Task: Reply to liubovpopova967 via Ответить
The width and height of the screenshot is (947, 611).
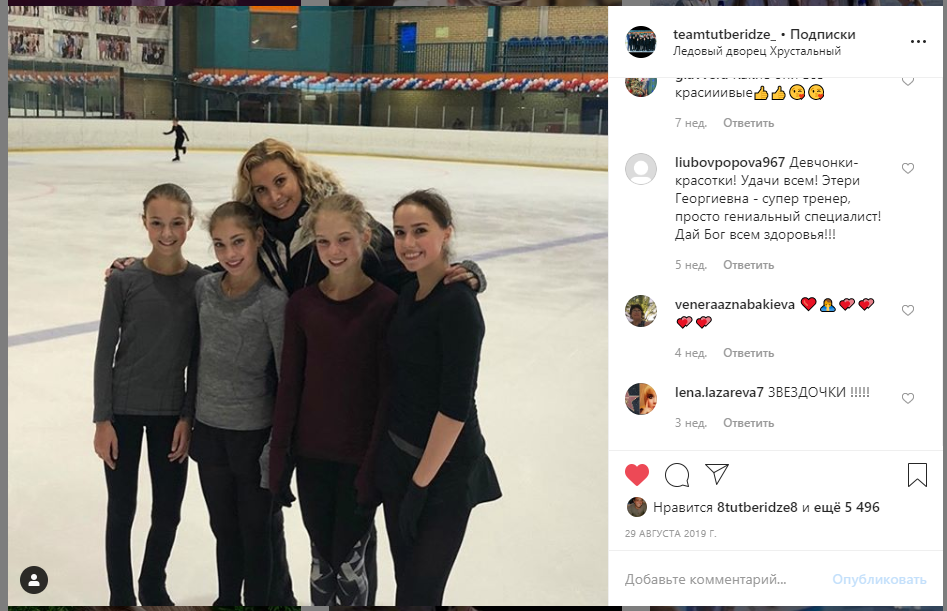Action: pyautogui.click(x=748, y=265)
